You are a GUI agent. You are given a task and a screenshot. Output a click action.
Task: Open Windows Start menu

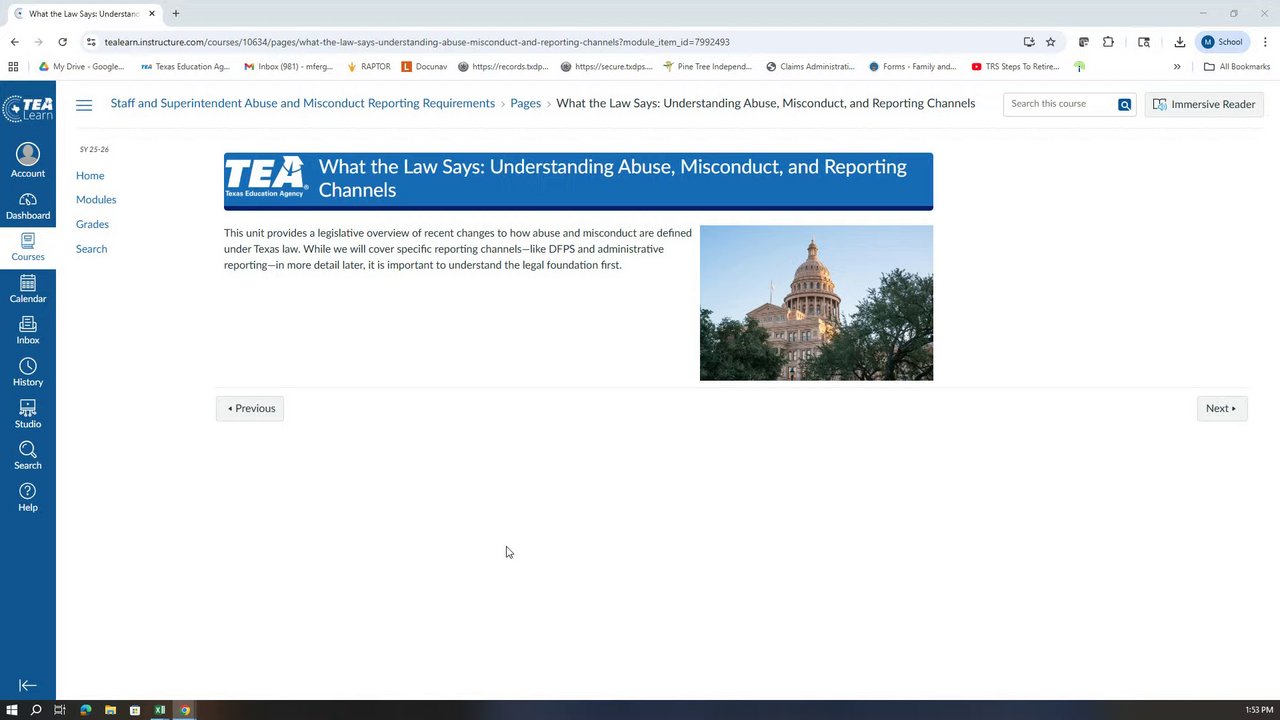12,710
